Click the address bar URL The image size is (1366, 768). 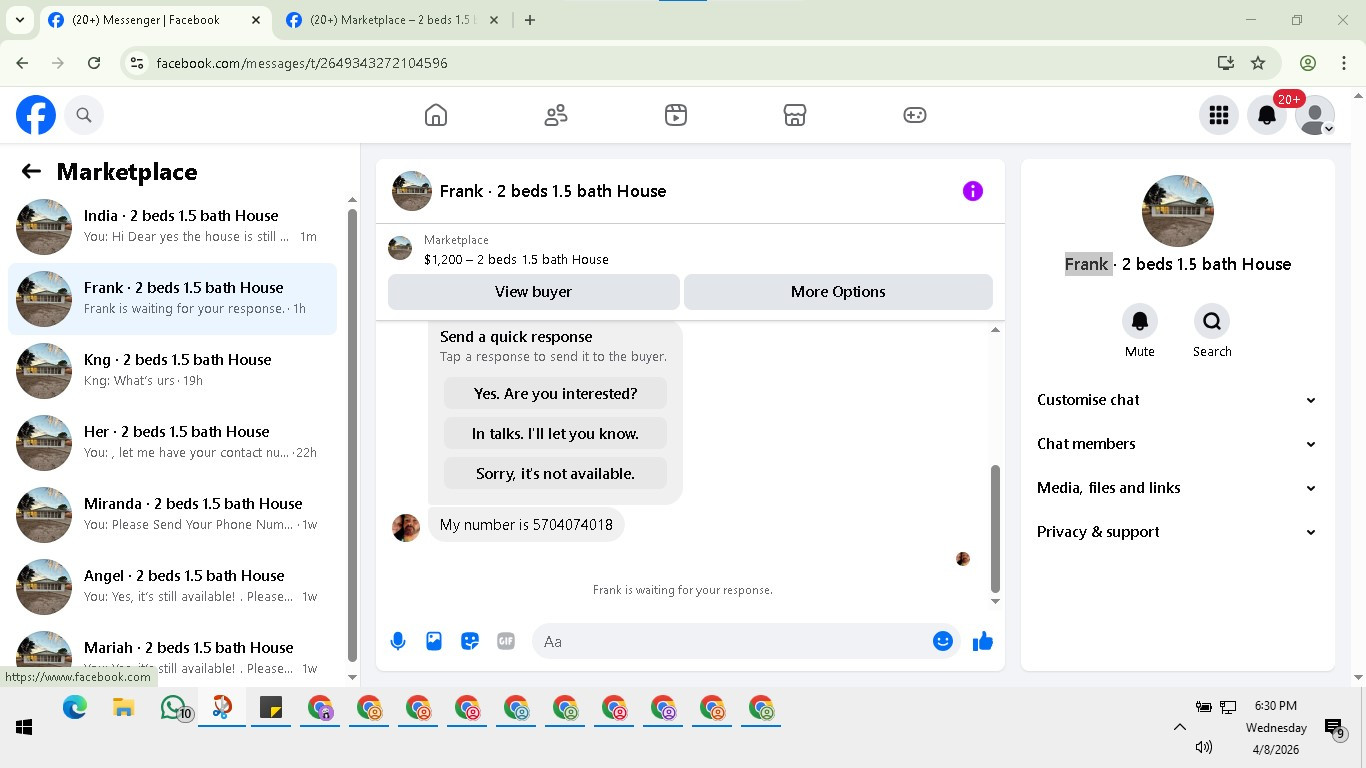point(302,63)
